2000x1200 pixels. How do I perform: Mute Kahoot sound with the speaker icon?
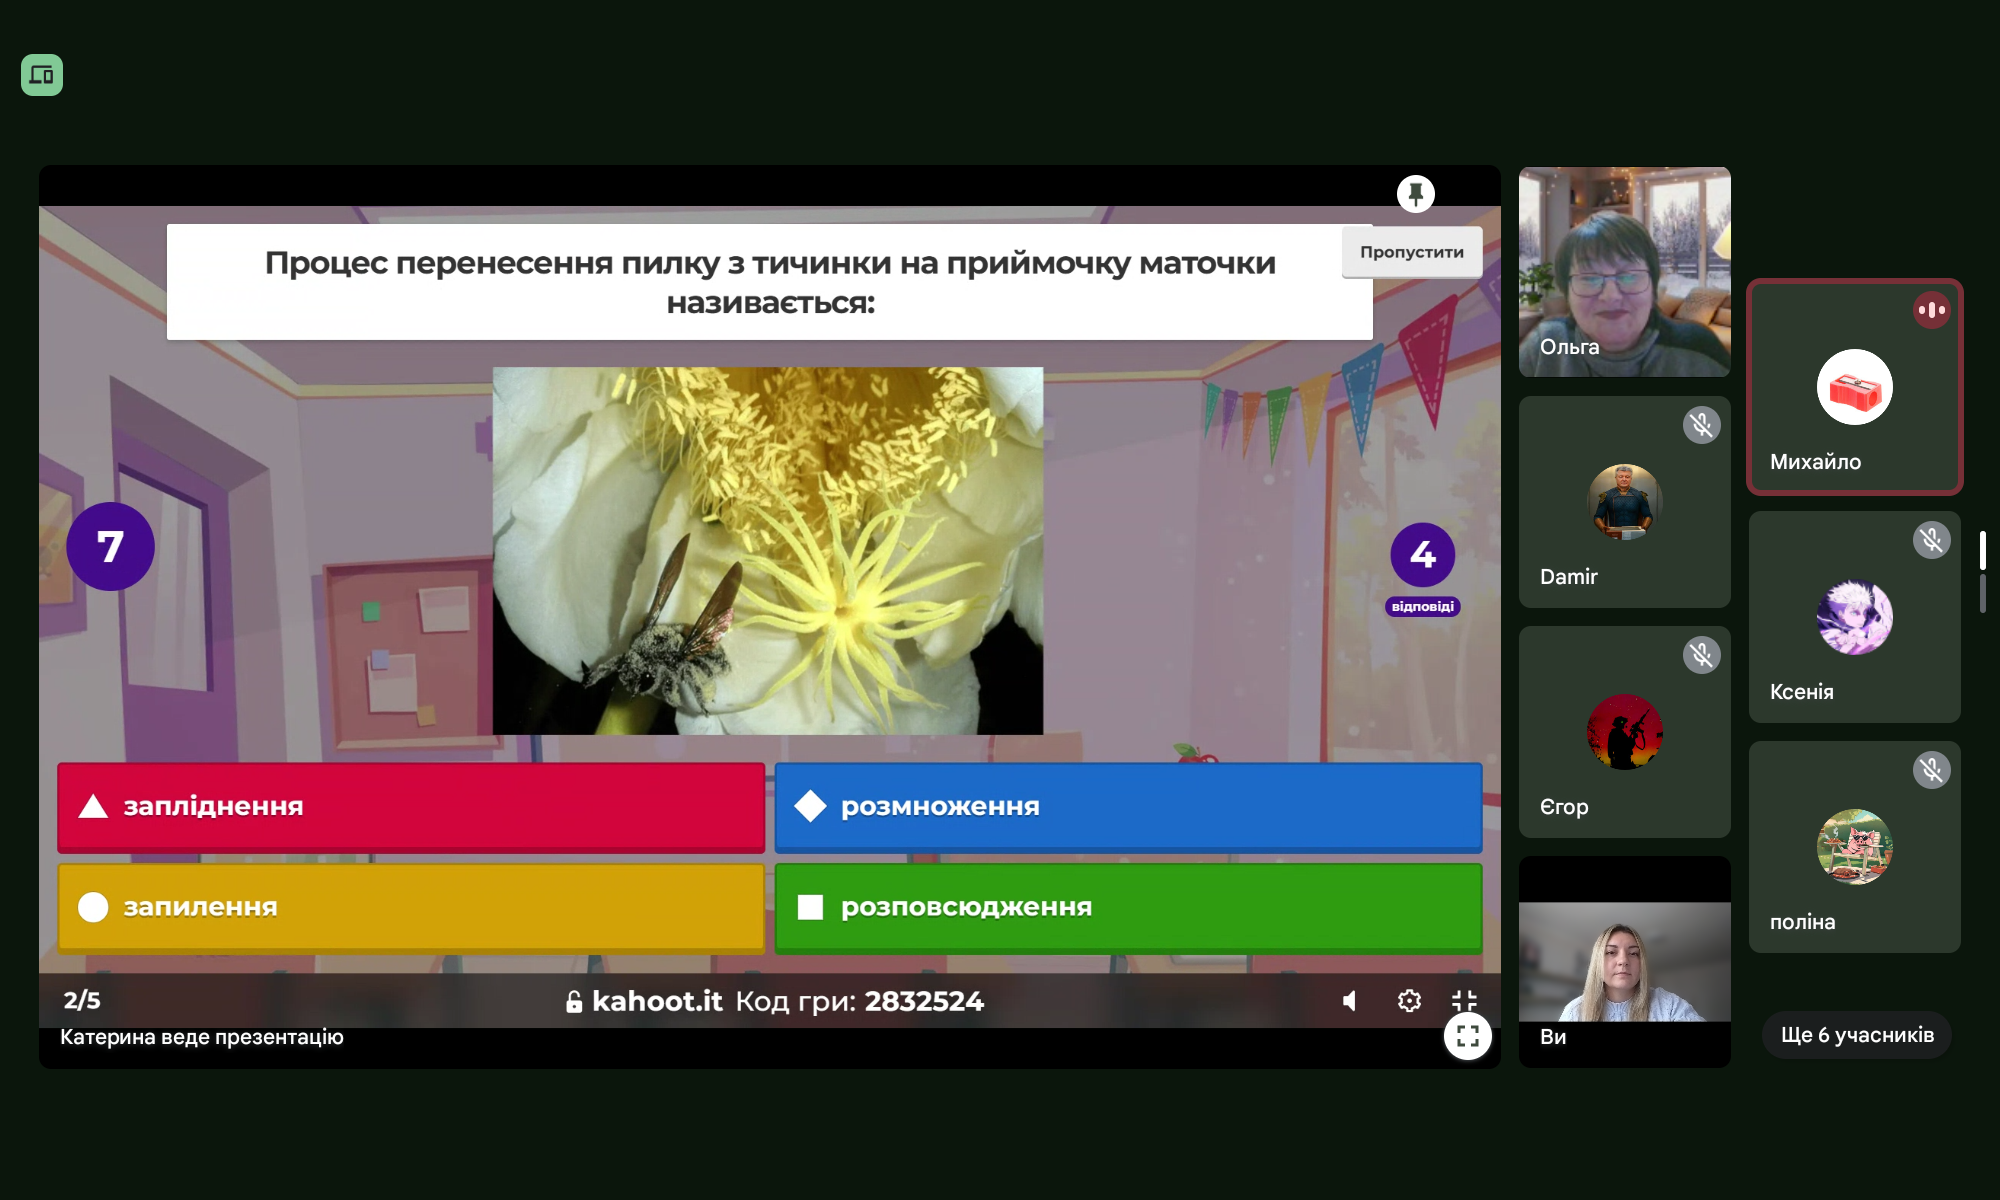(x=1350, y=1001)
